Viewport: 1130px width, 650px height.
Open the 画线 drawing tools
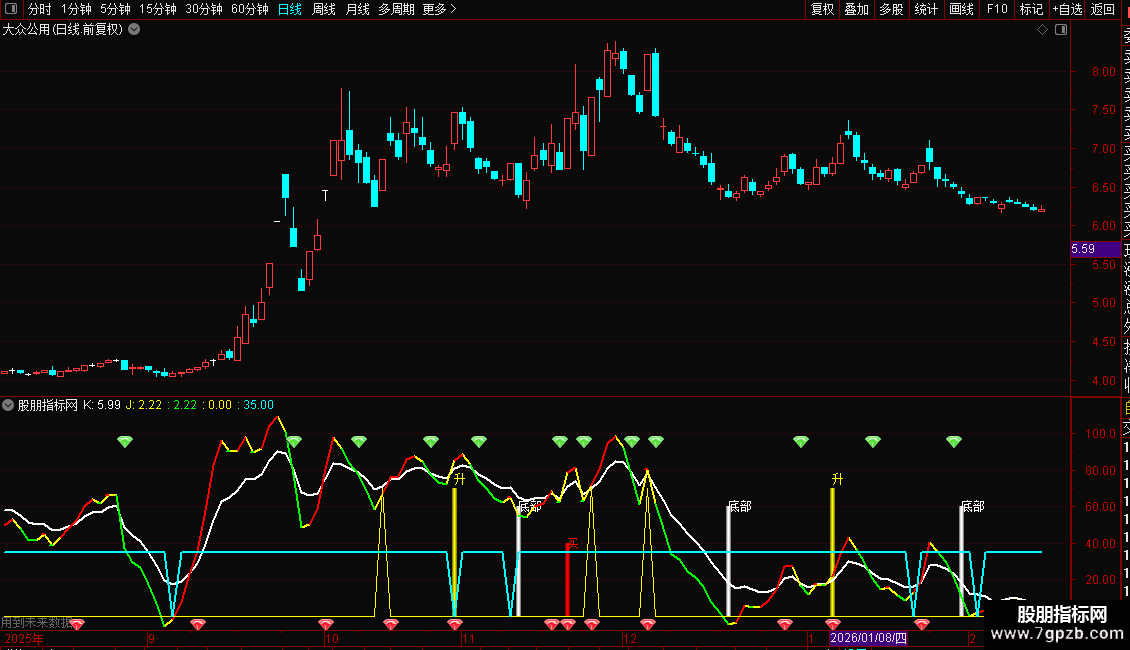click(x=961, y=10)
